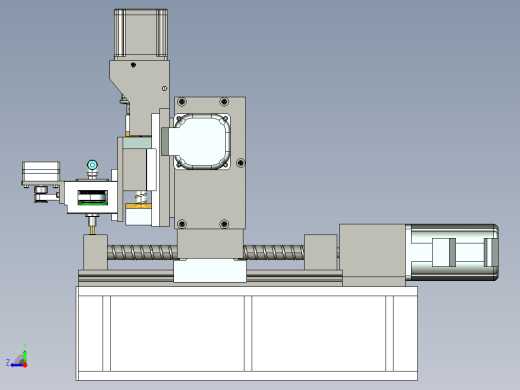
Task: Select the pale green block on the Z slide
Action: 137,143
